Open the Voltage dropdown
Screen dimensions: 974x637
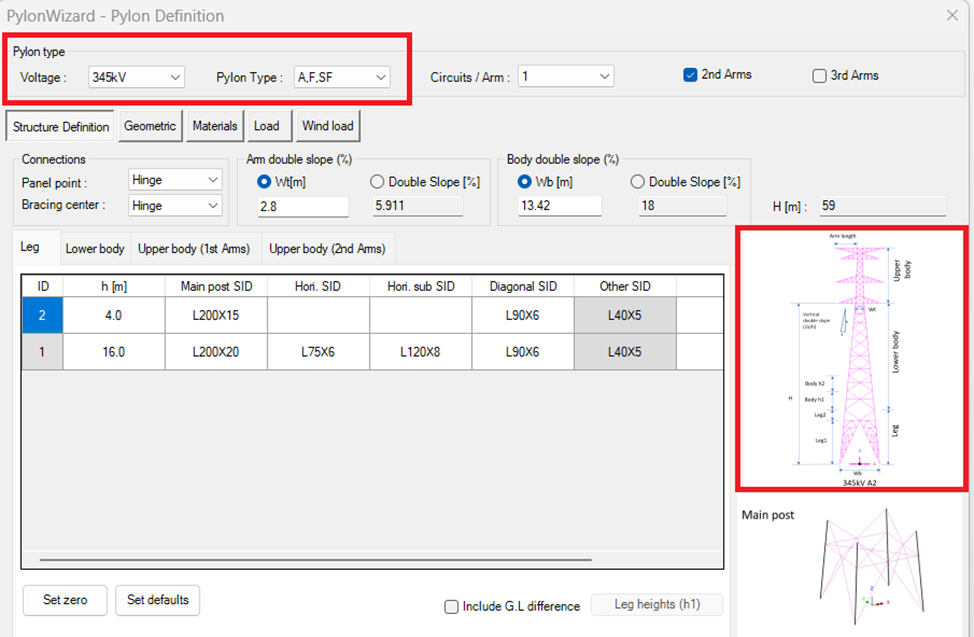pos(136,77)
